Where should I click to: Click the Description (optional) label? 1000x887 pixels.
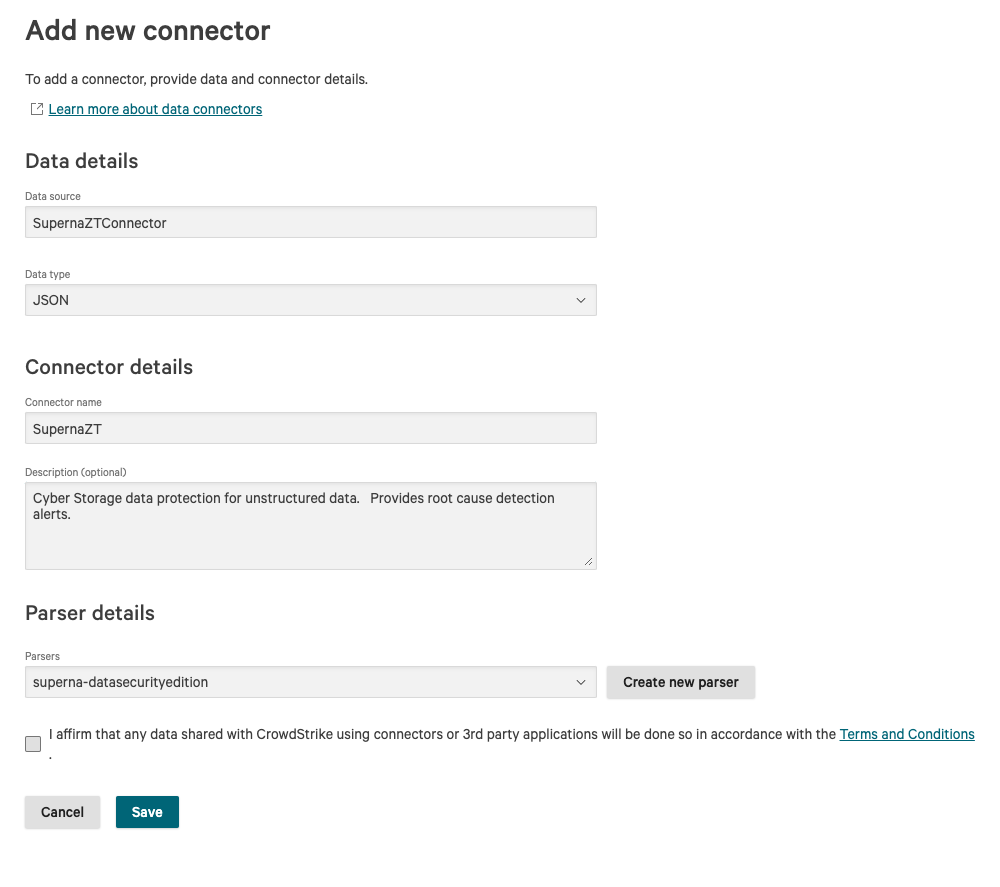coord(76,472)
